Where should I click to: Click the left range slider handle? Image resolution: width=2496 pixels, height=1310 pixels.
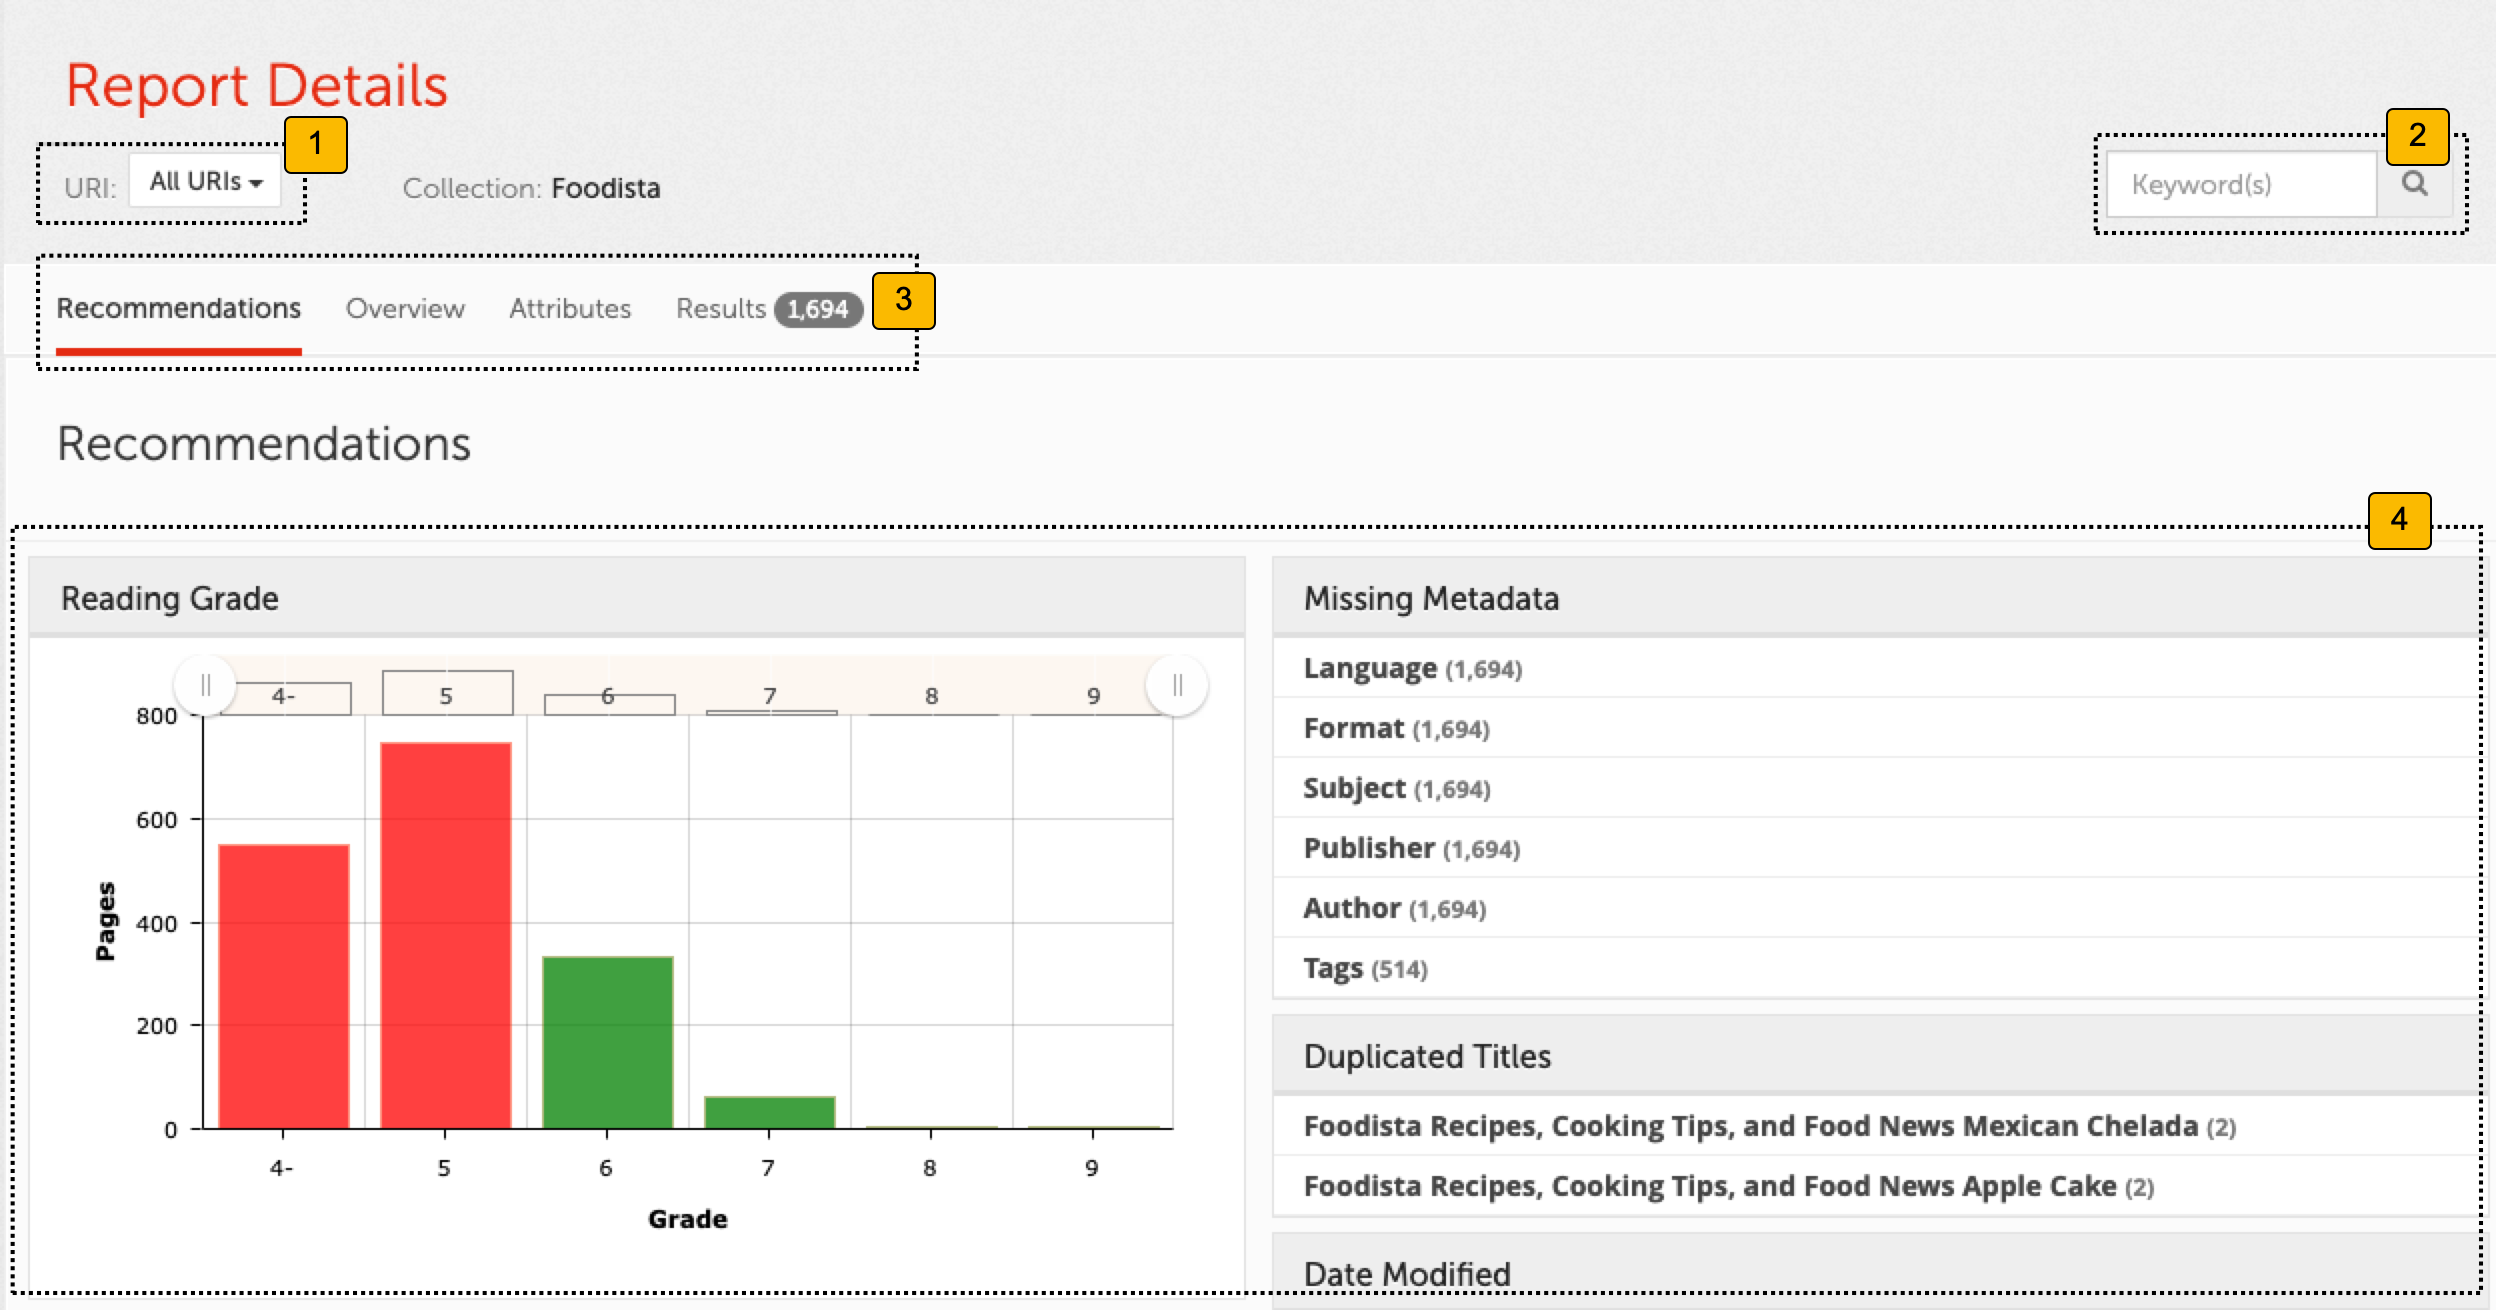[x=205, y=685]
